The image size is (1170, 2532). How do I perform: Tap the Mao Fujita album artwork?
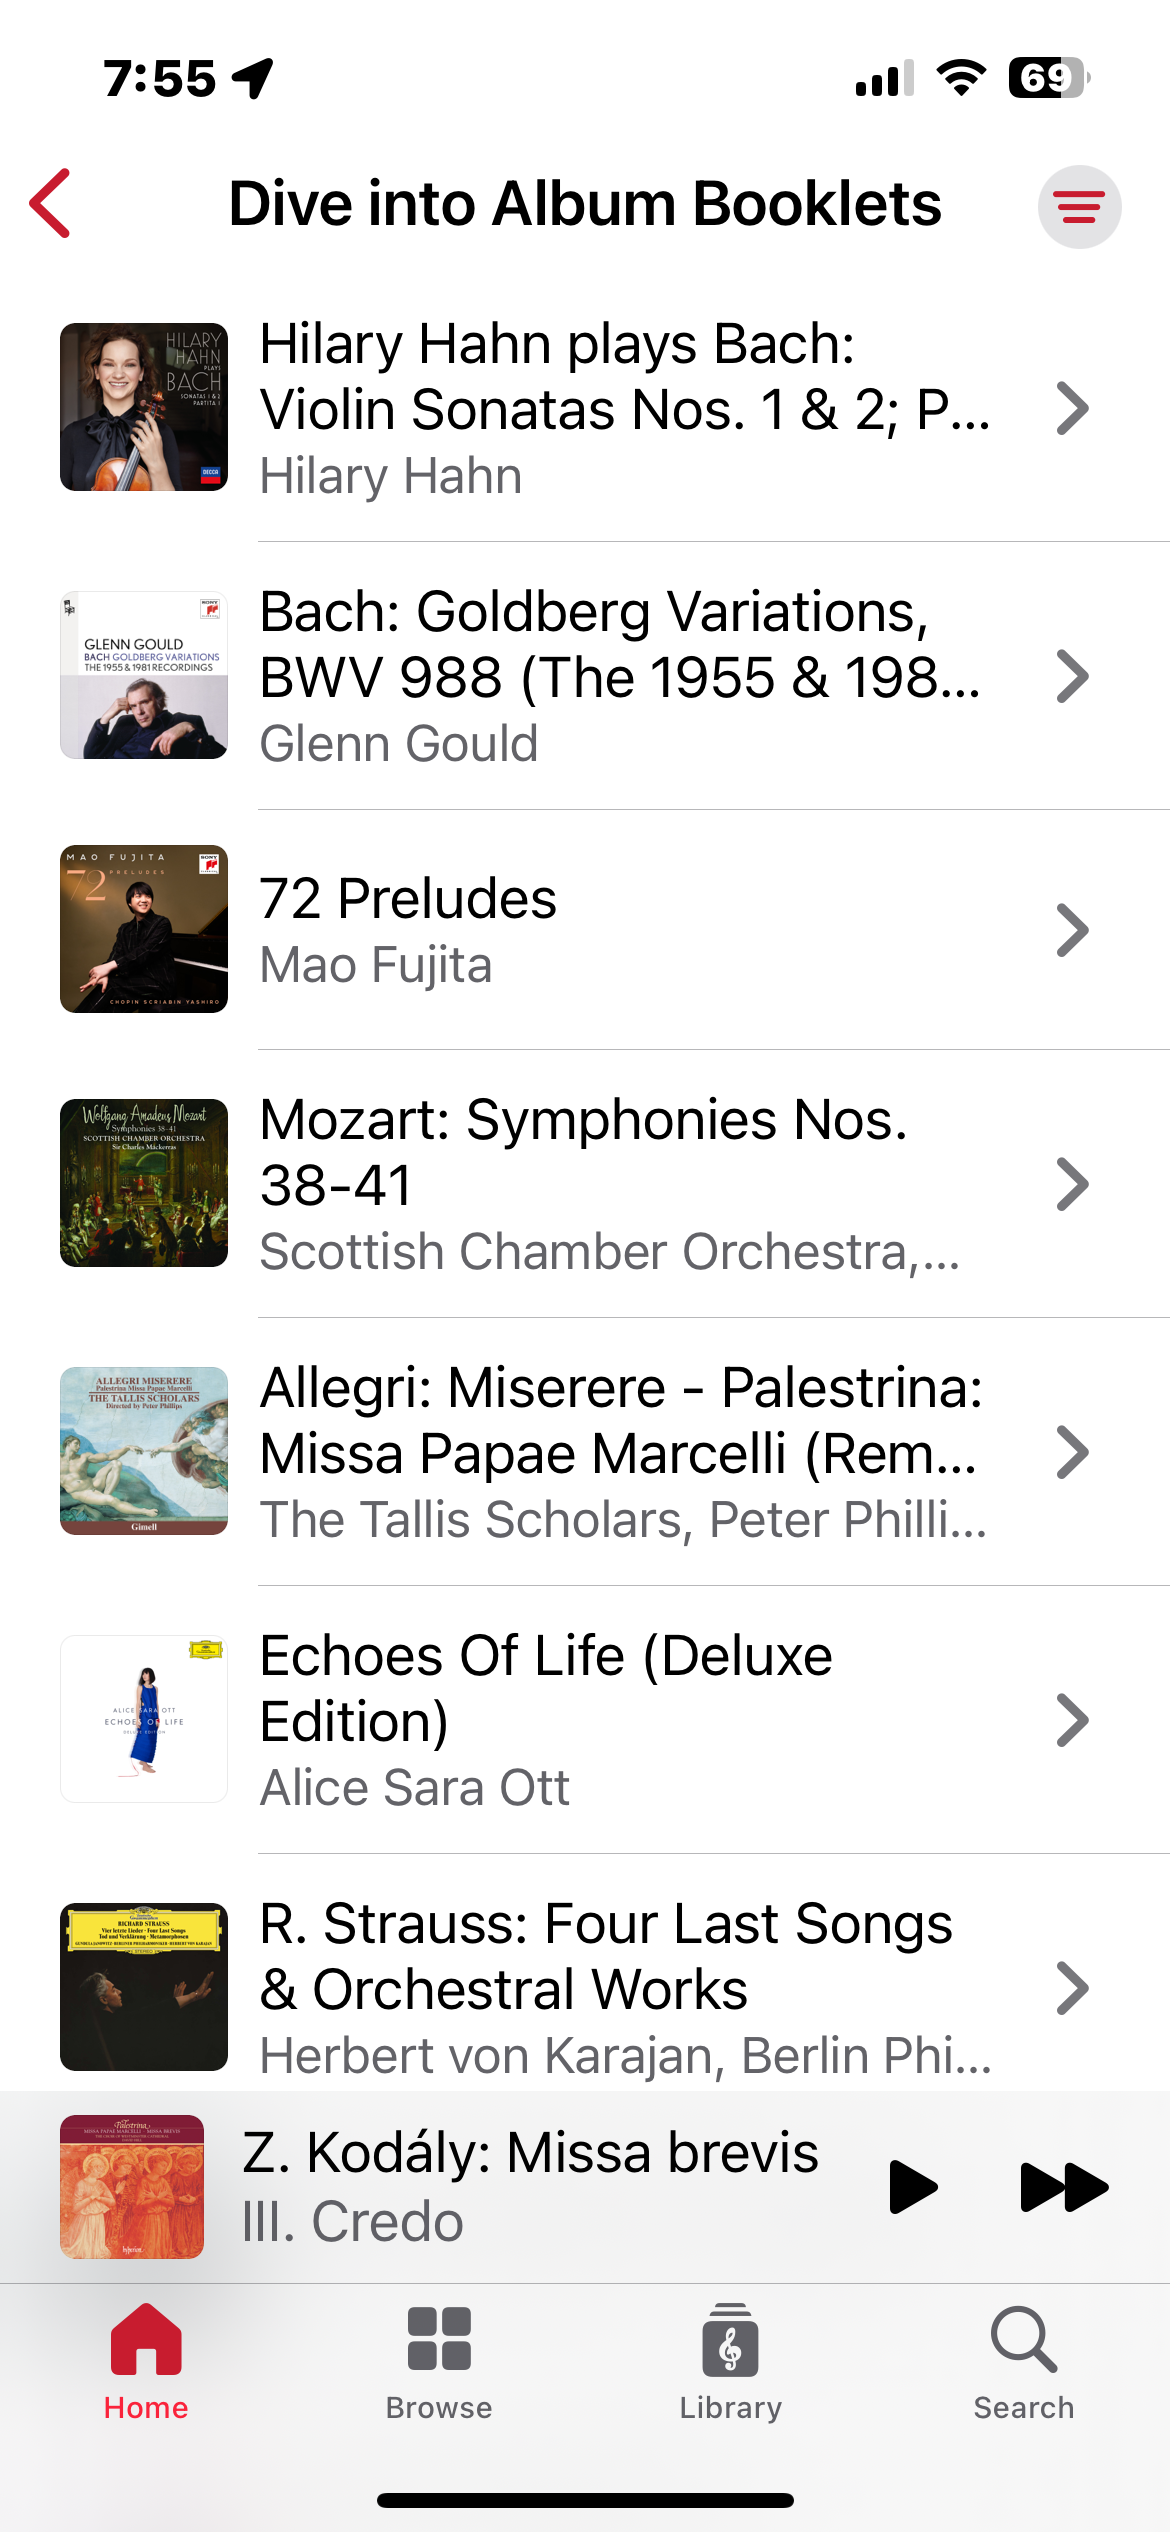(144, 929)
